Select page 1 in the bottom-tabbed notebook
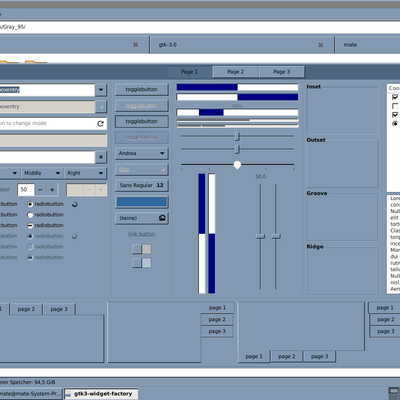Image resolution: width=400 pixels, height=400 pixels. [x=254, y=356]
